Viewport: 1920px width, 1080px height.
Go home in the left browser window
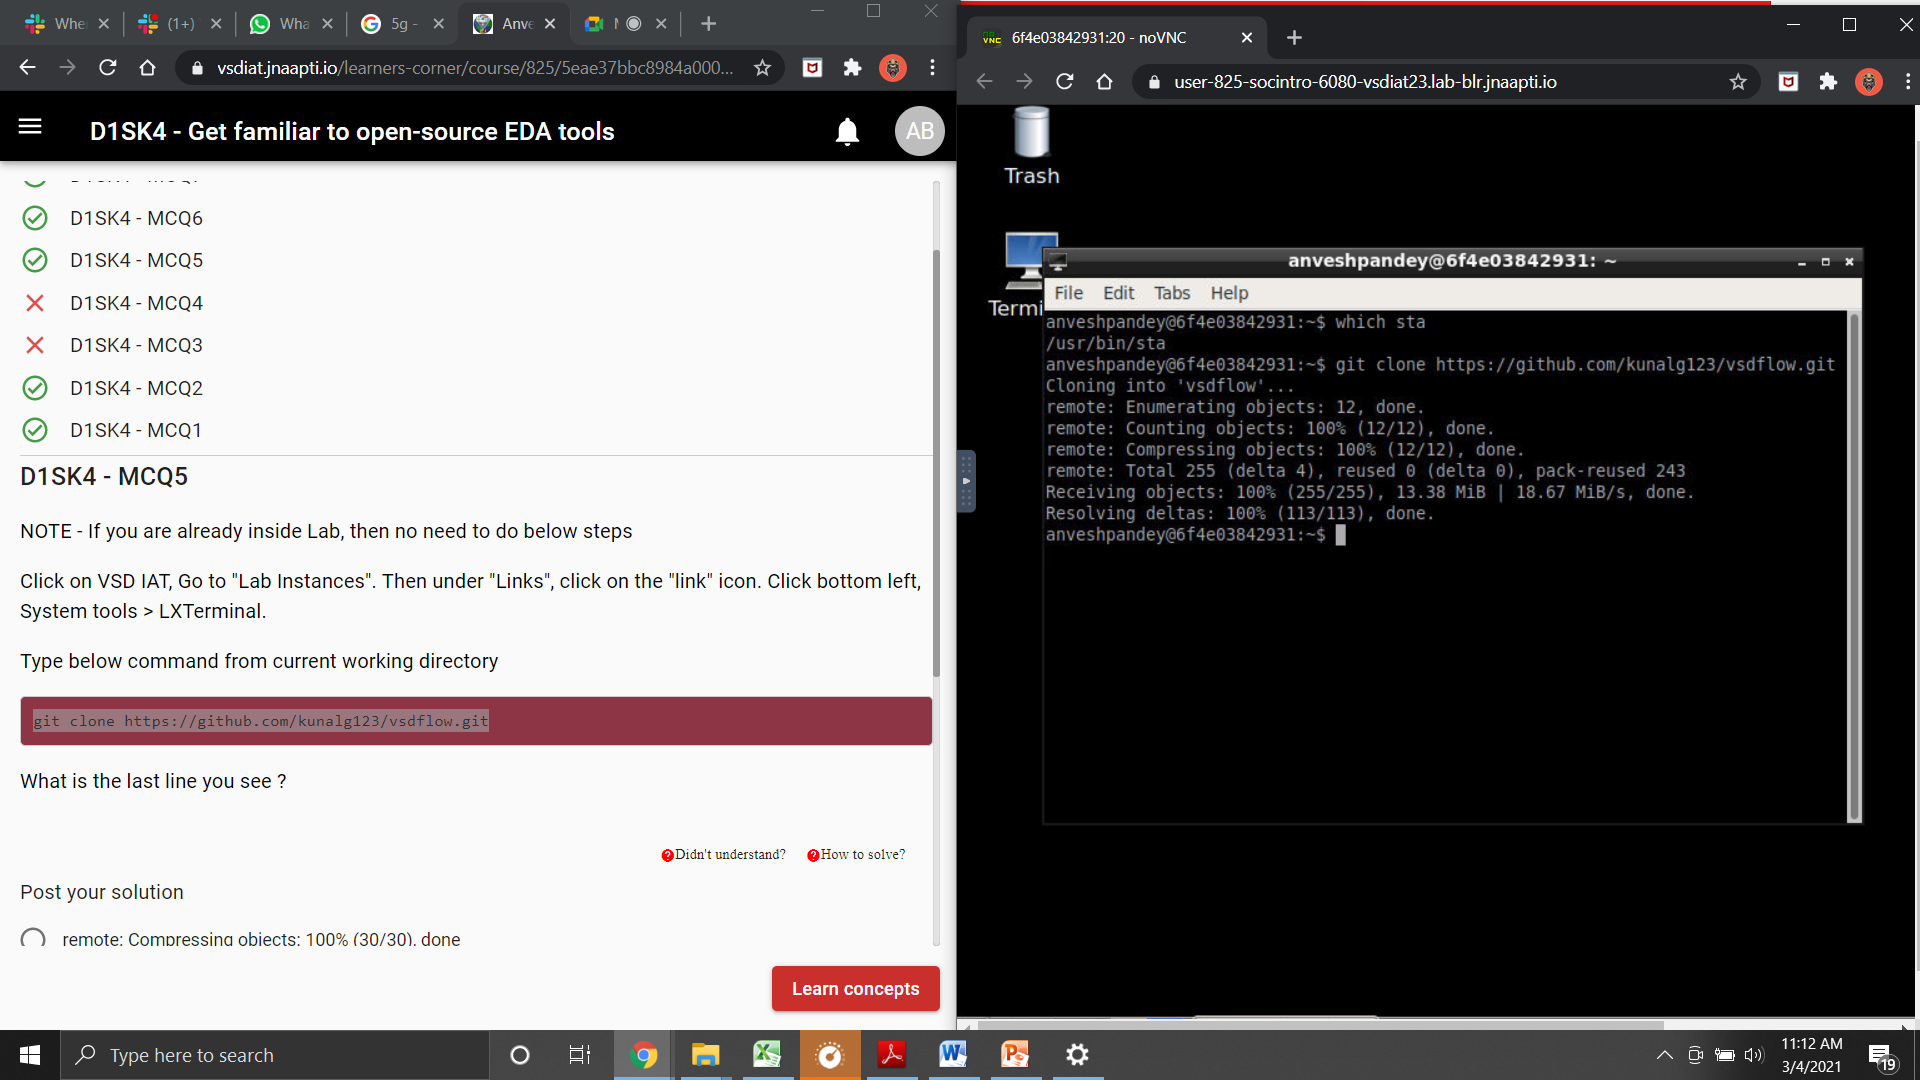(148, 68)
